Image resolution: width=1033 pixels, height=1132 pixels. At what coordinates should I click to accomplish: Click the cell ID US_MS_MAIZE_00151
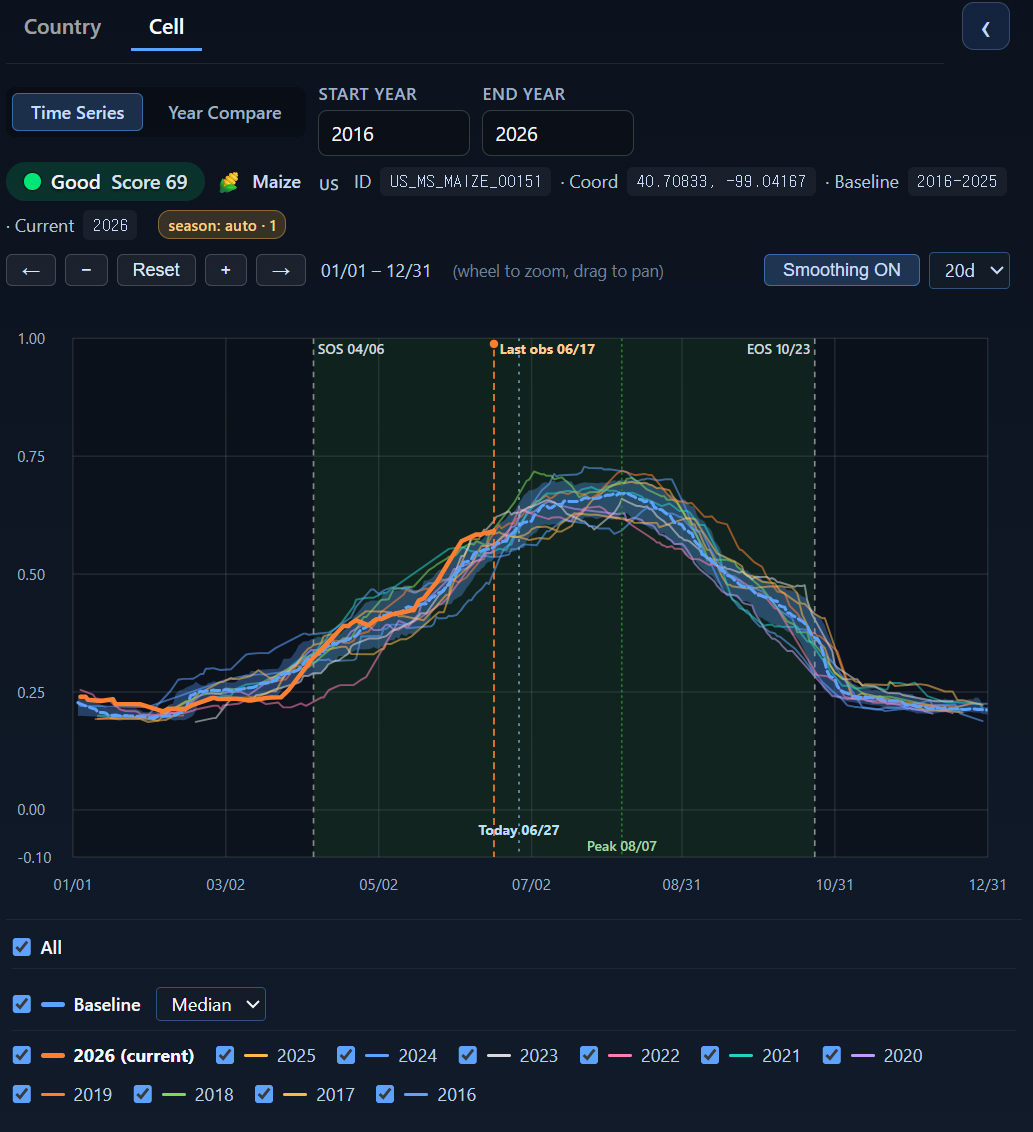[466, 181]
